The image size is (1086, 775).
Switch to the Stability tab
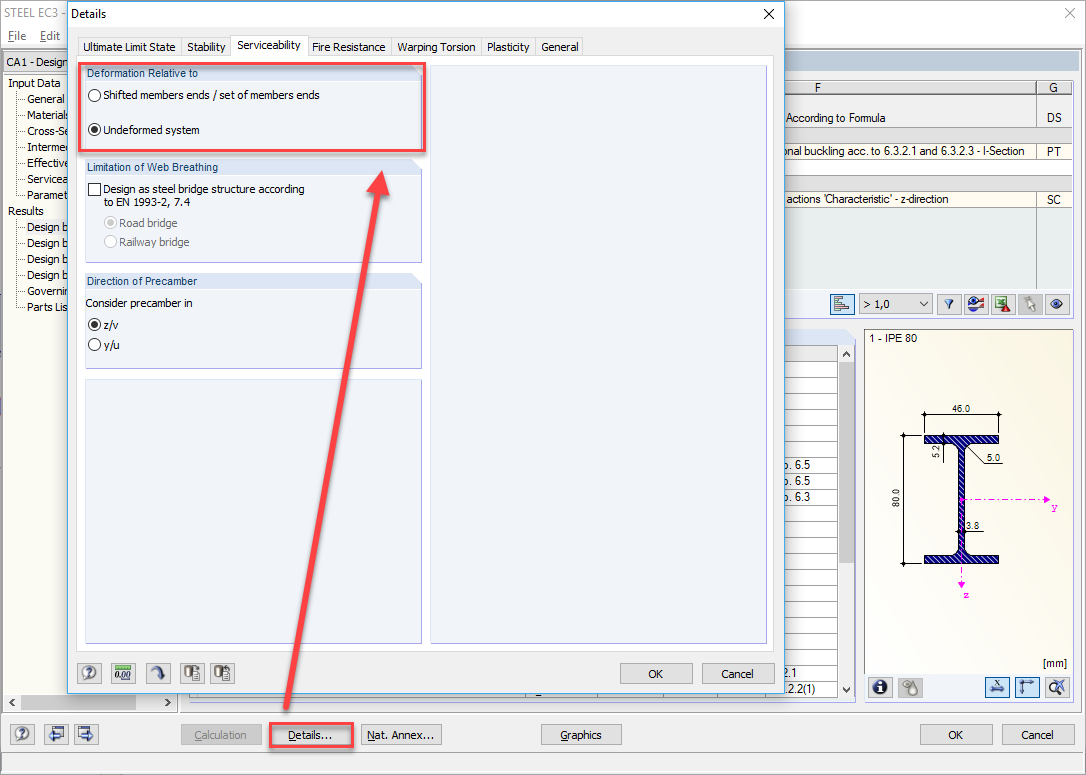point(206,47)
